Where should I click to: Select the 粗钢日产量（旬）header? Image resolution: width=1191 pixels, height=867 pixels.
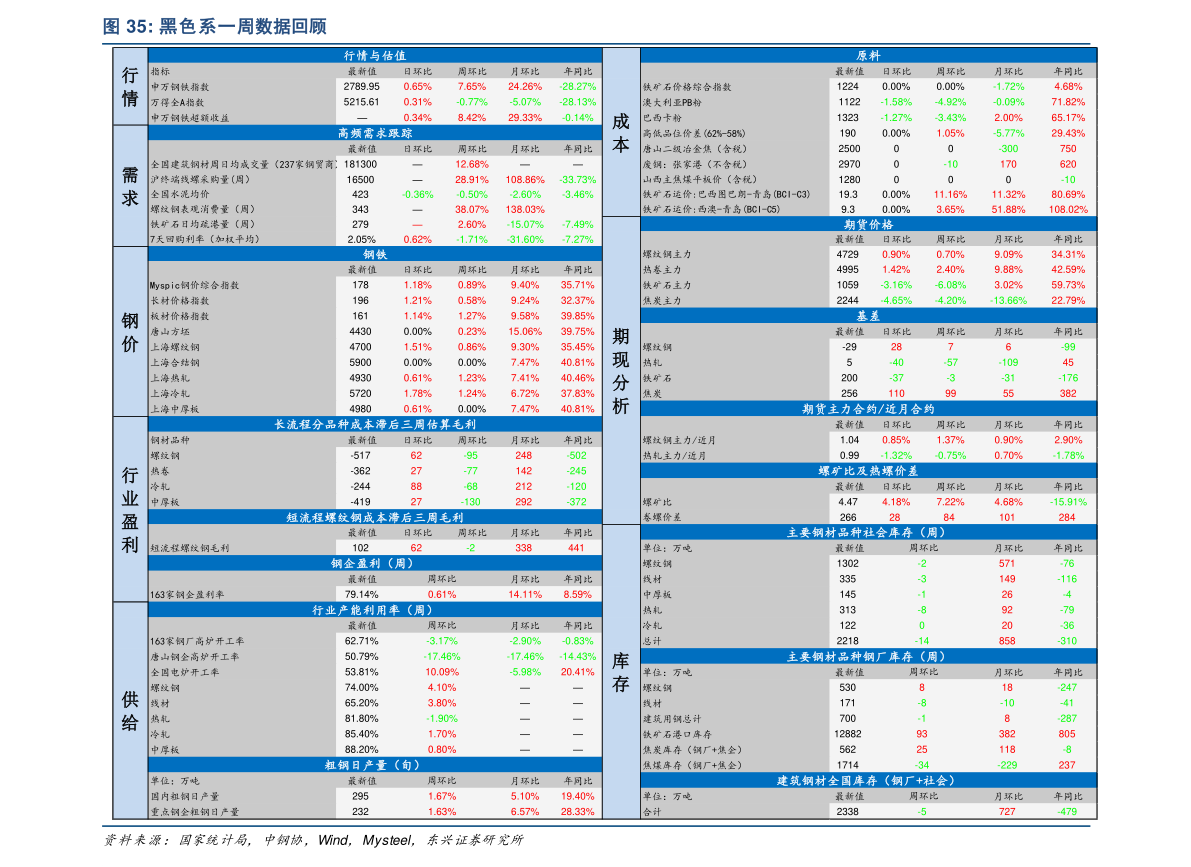point(374,765)
